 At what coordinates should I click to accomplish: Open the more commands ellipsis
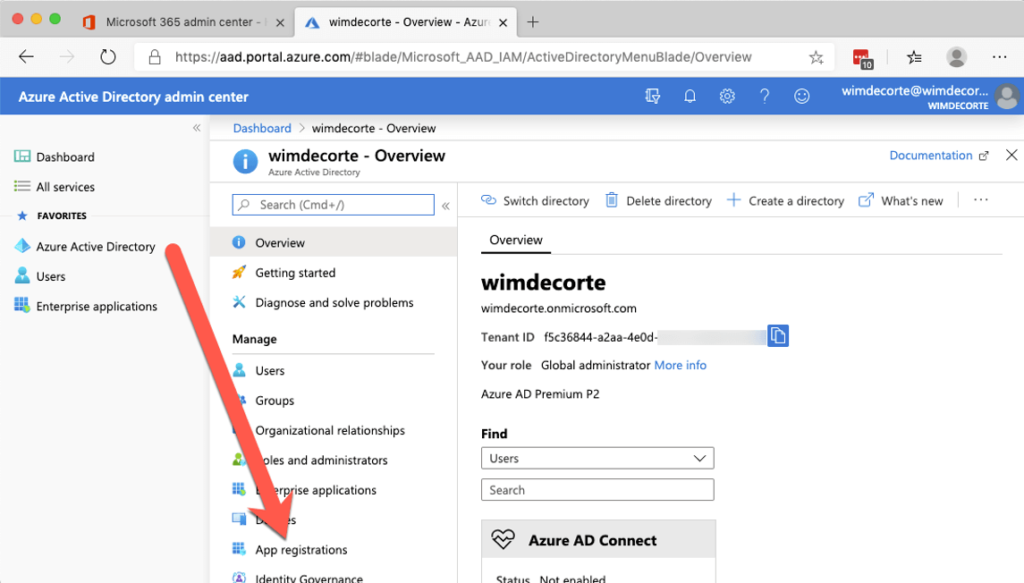click(x=981, y=200)
